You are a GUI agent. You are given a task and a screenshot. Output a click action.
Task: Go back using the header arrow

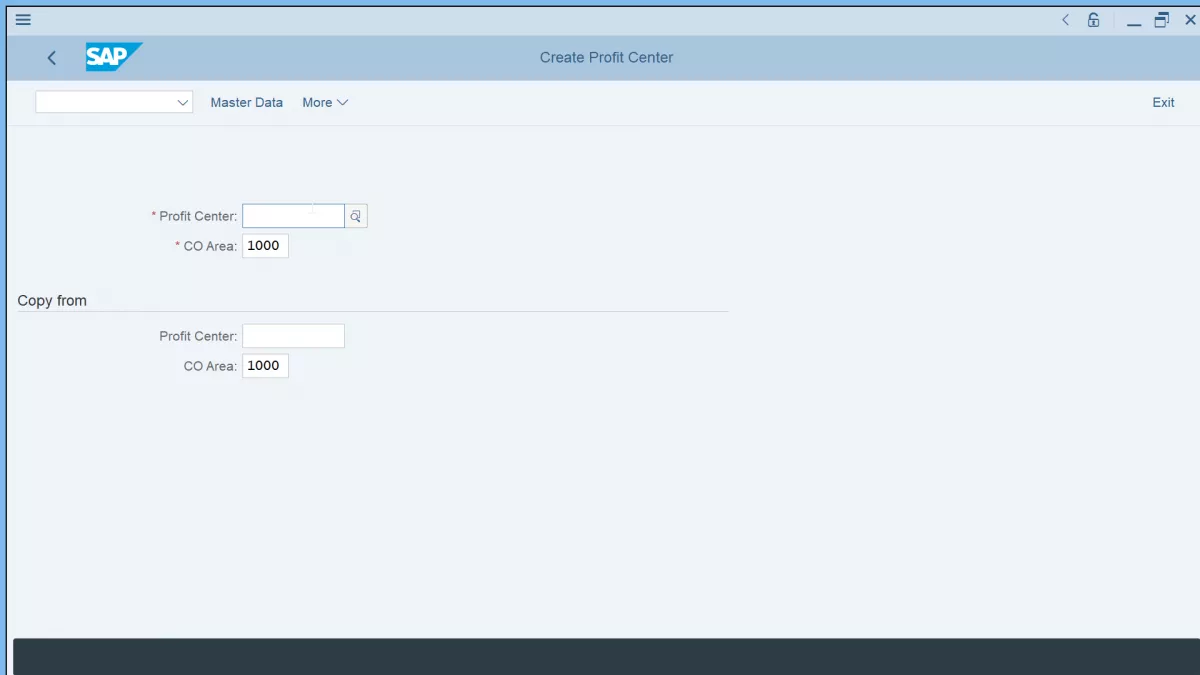[52, 58]
